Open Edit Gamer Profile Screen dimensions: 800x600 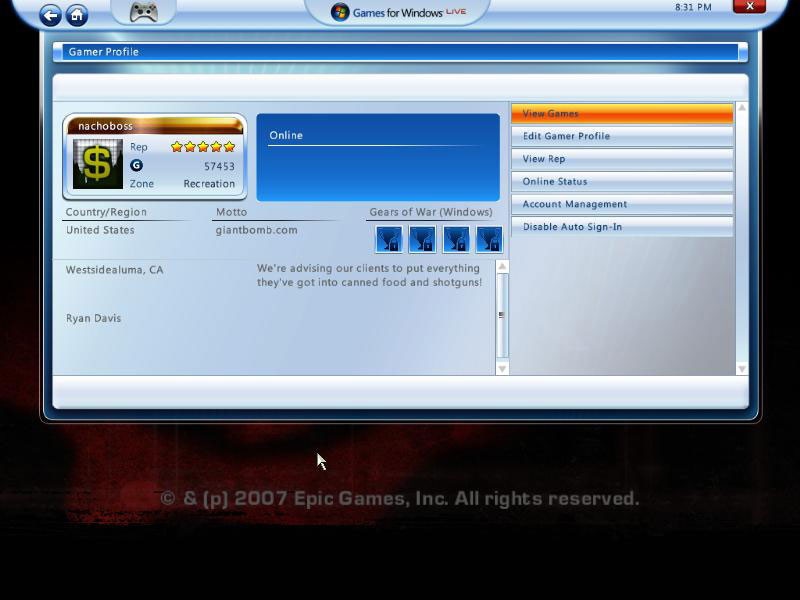(622, 136)
